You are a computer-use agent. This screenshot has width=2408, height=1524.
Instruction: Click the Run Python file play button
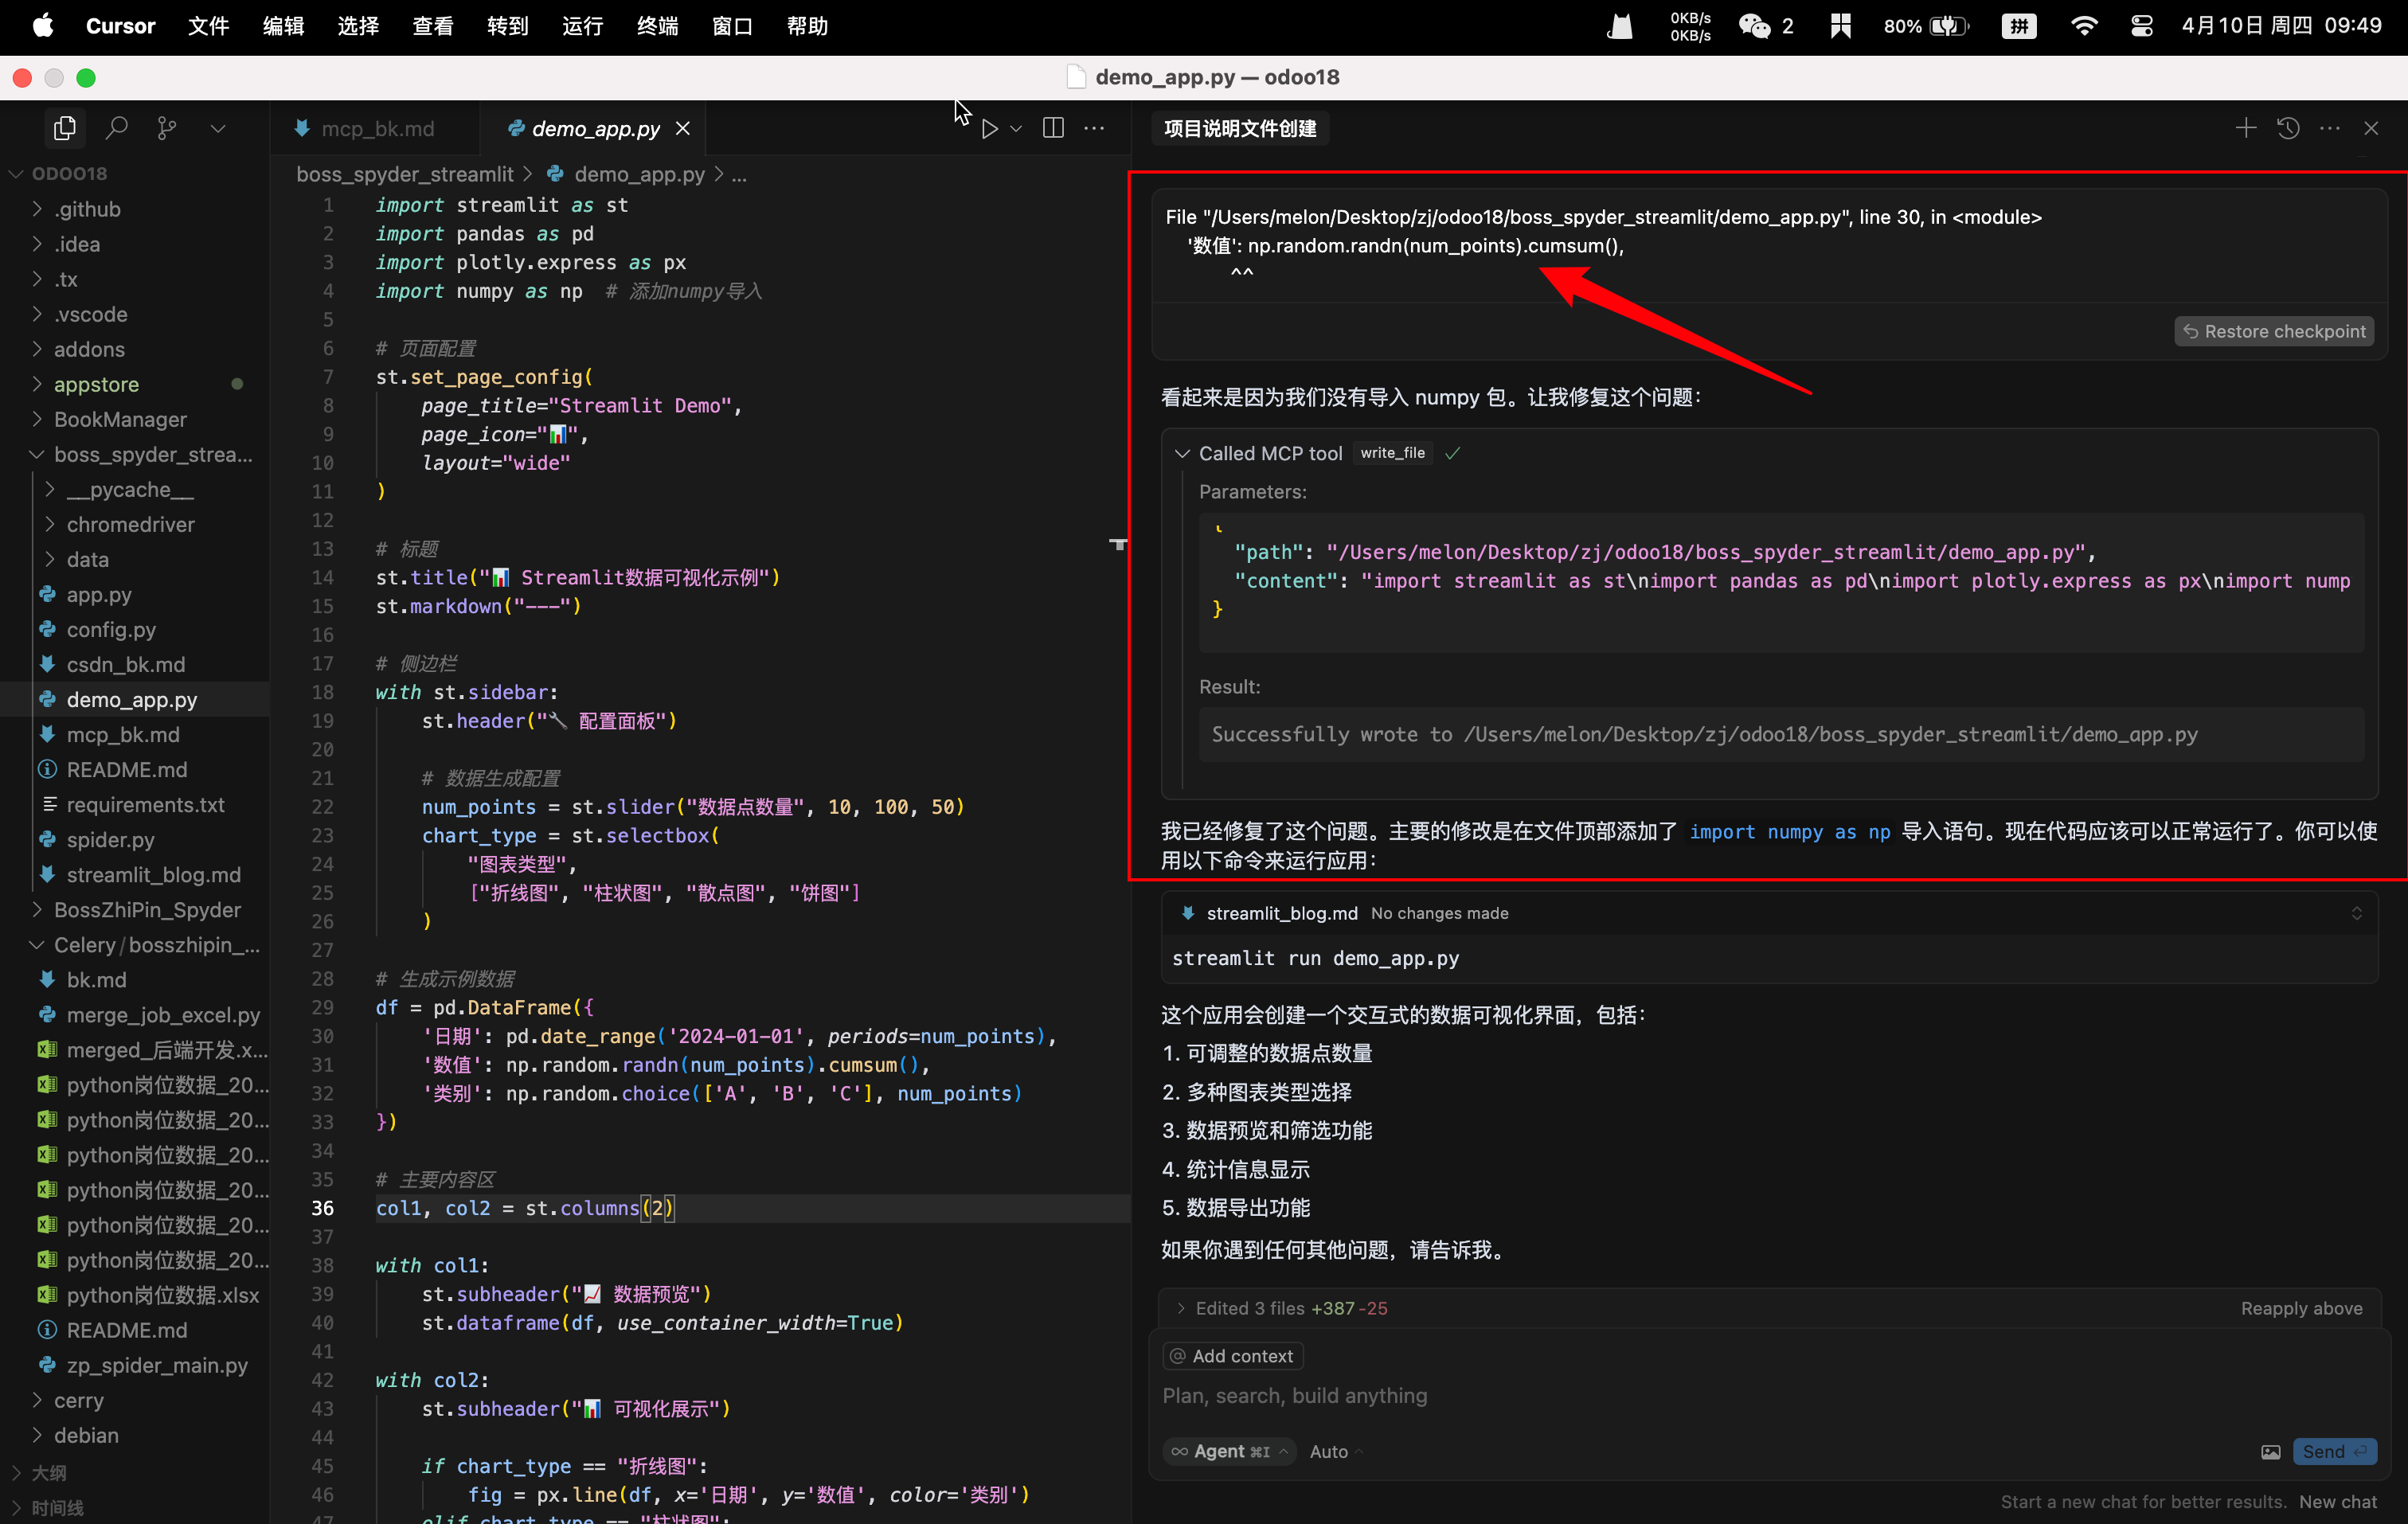(989, 128)
